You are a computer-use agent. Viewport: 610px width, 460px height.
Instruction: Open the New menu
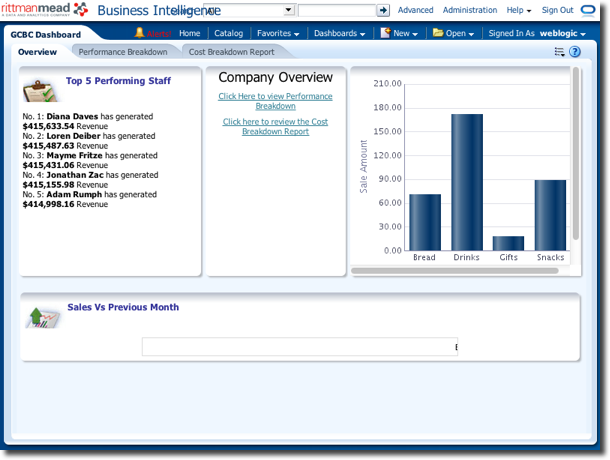[x=399, y=33]
